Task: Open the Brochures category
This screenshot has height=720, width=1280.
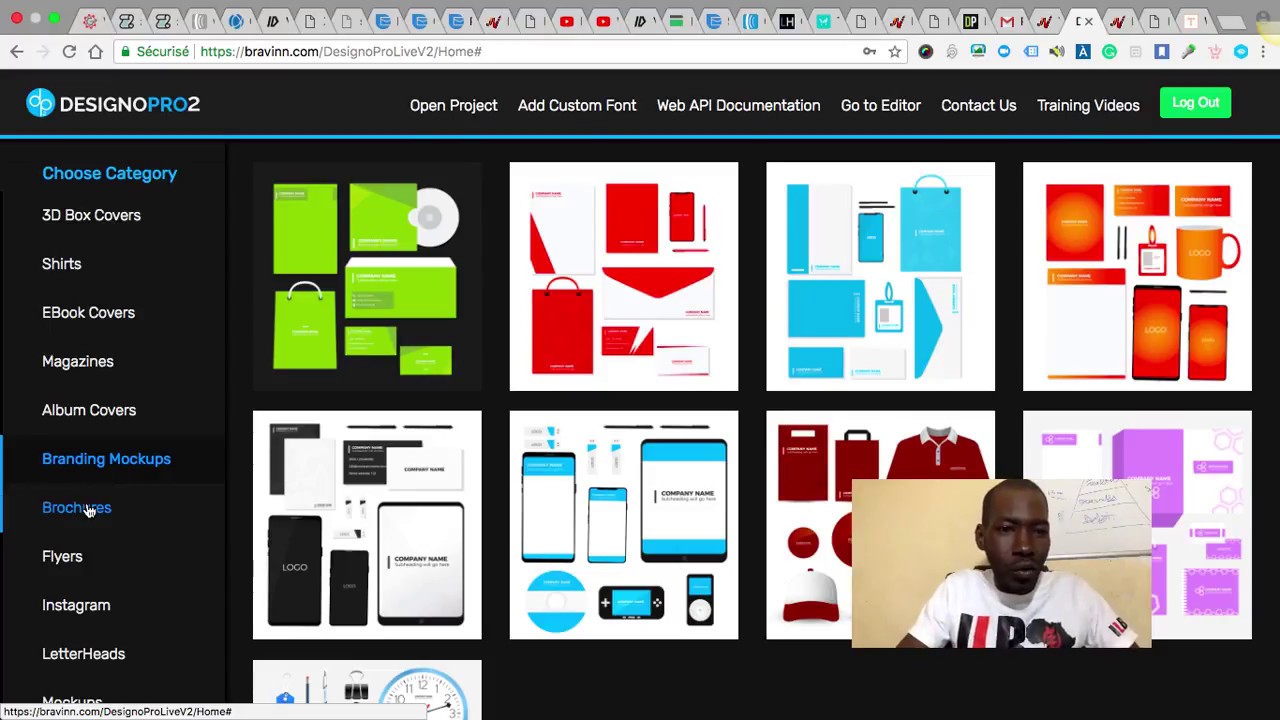Action: (x=76, y=508)
